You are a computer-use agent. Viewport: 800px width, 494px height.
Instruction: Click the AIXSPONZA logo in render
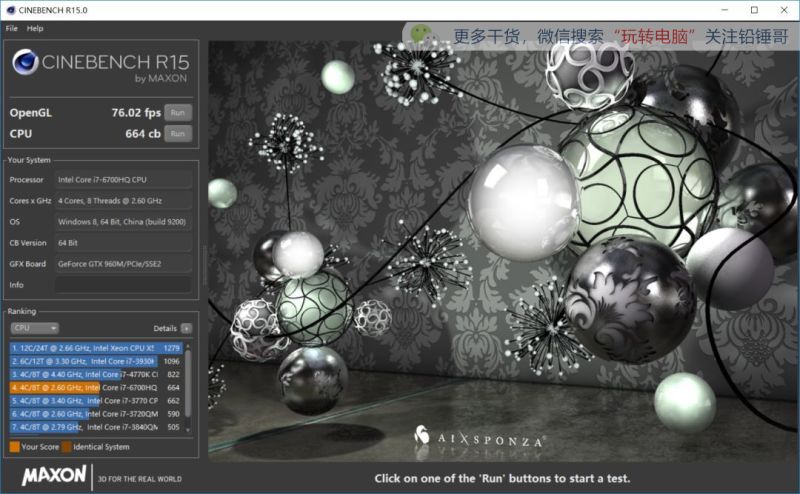479,438
